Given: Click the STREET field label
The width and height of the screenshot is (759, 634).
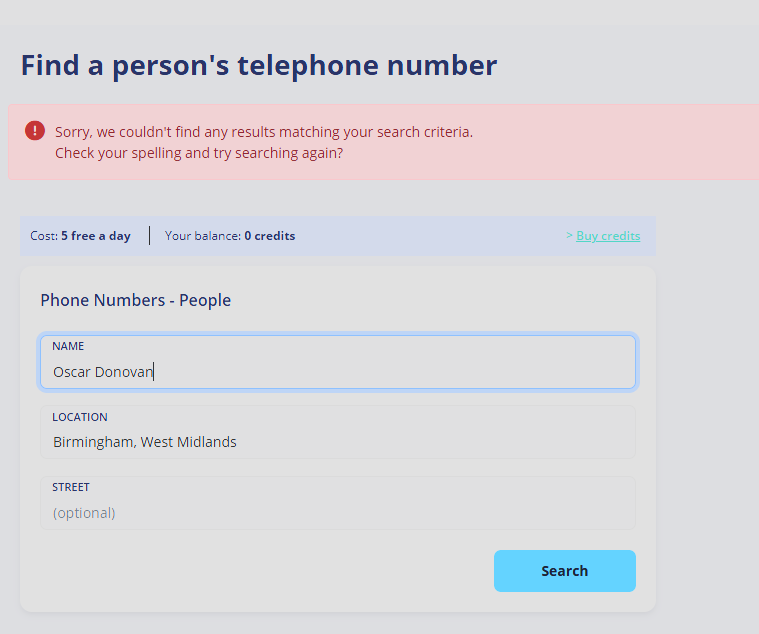Looking at the screenshot, I should click(x=71, y=487).
